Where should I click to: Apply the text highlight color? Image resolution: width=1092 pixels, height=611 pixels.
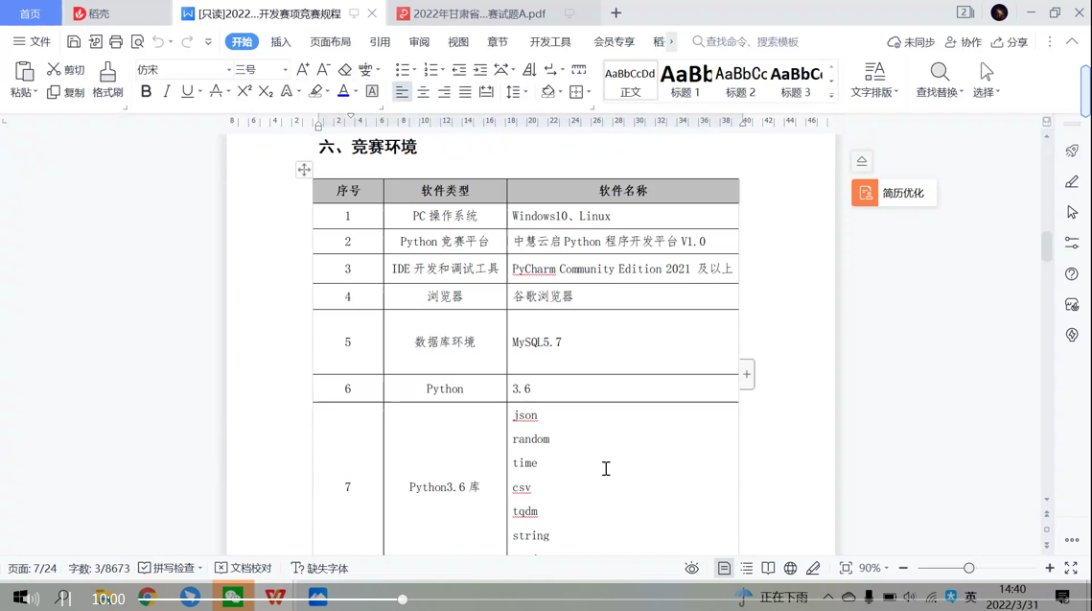pos(315,91)
